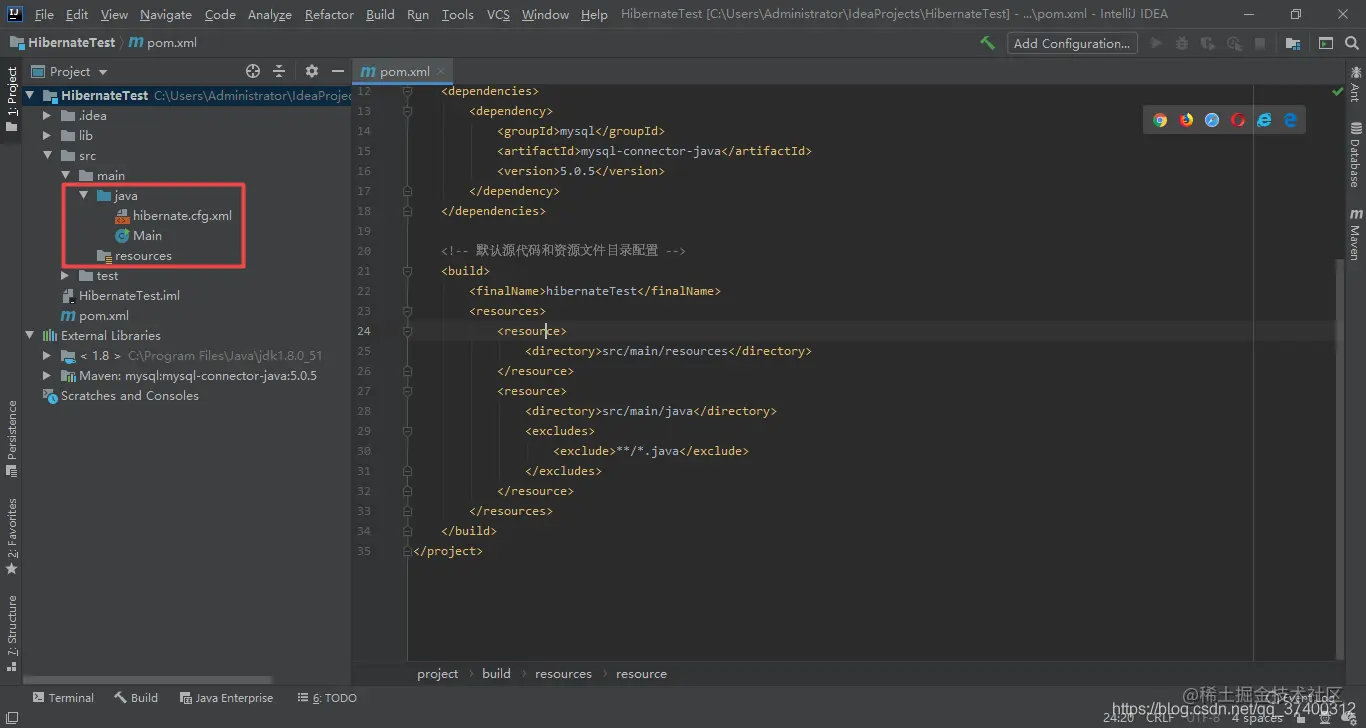Click the Stop square icon in toolbar
Screen dimensions: 1366x728
[x=1260, y=43]
